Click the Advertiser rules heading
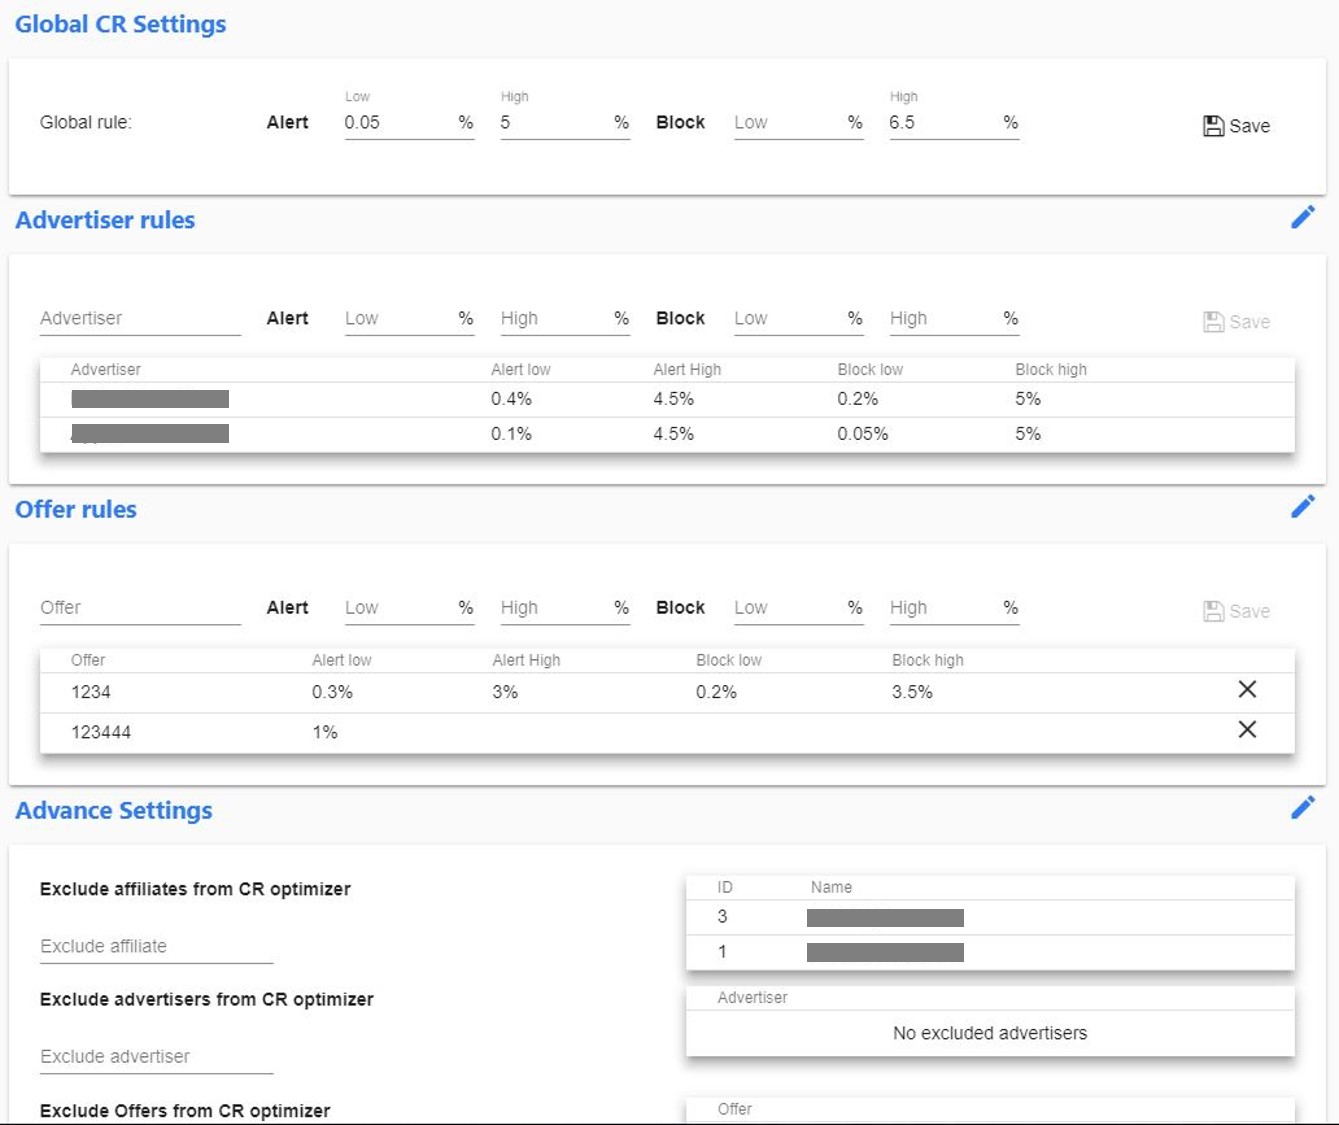This screenshot has height=1125, width=1339. click(105, 220)
